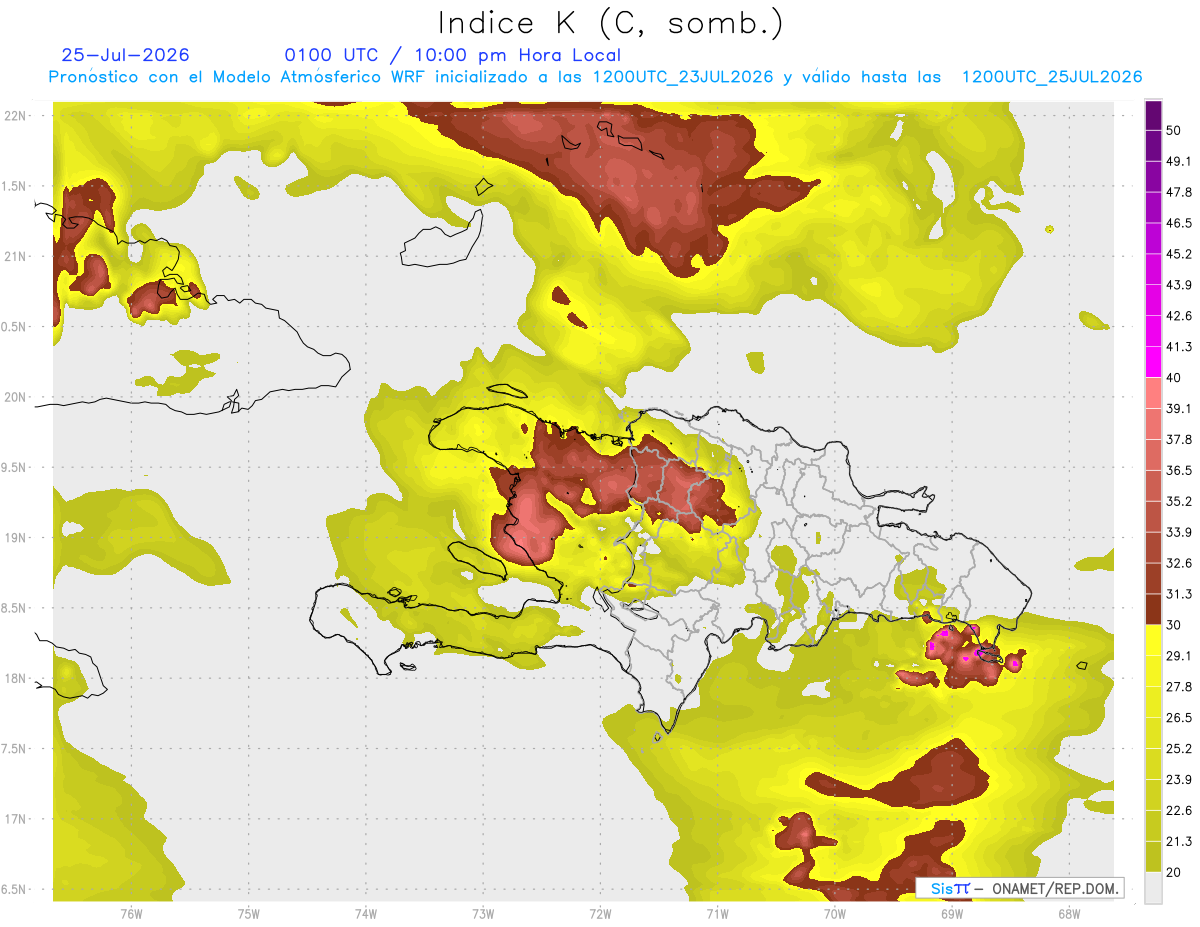Viewport: 1200px width, 927px height.
Task: Click the latitude axis label '21N'
Action: coord(16,256)
